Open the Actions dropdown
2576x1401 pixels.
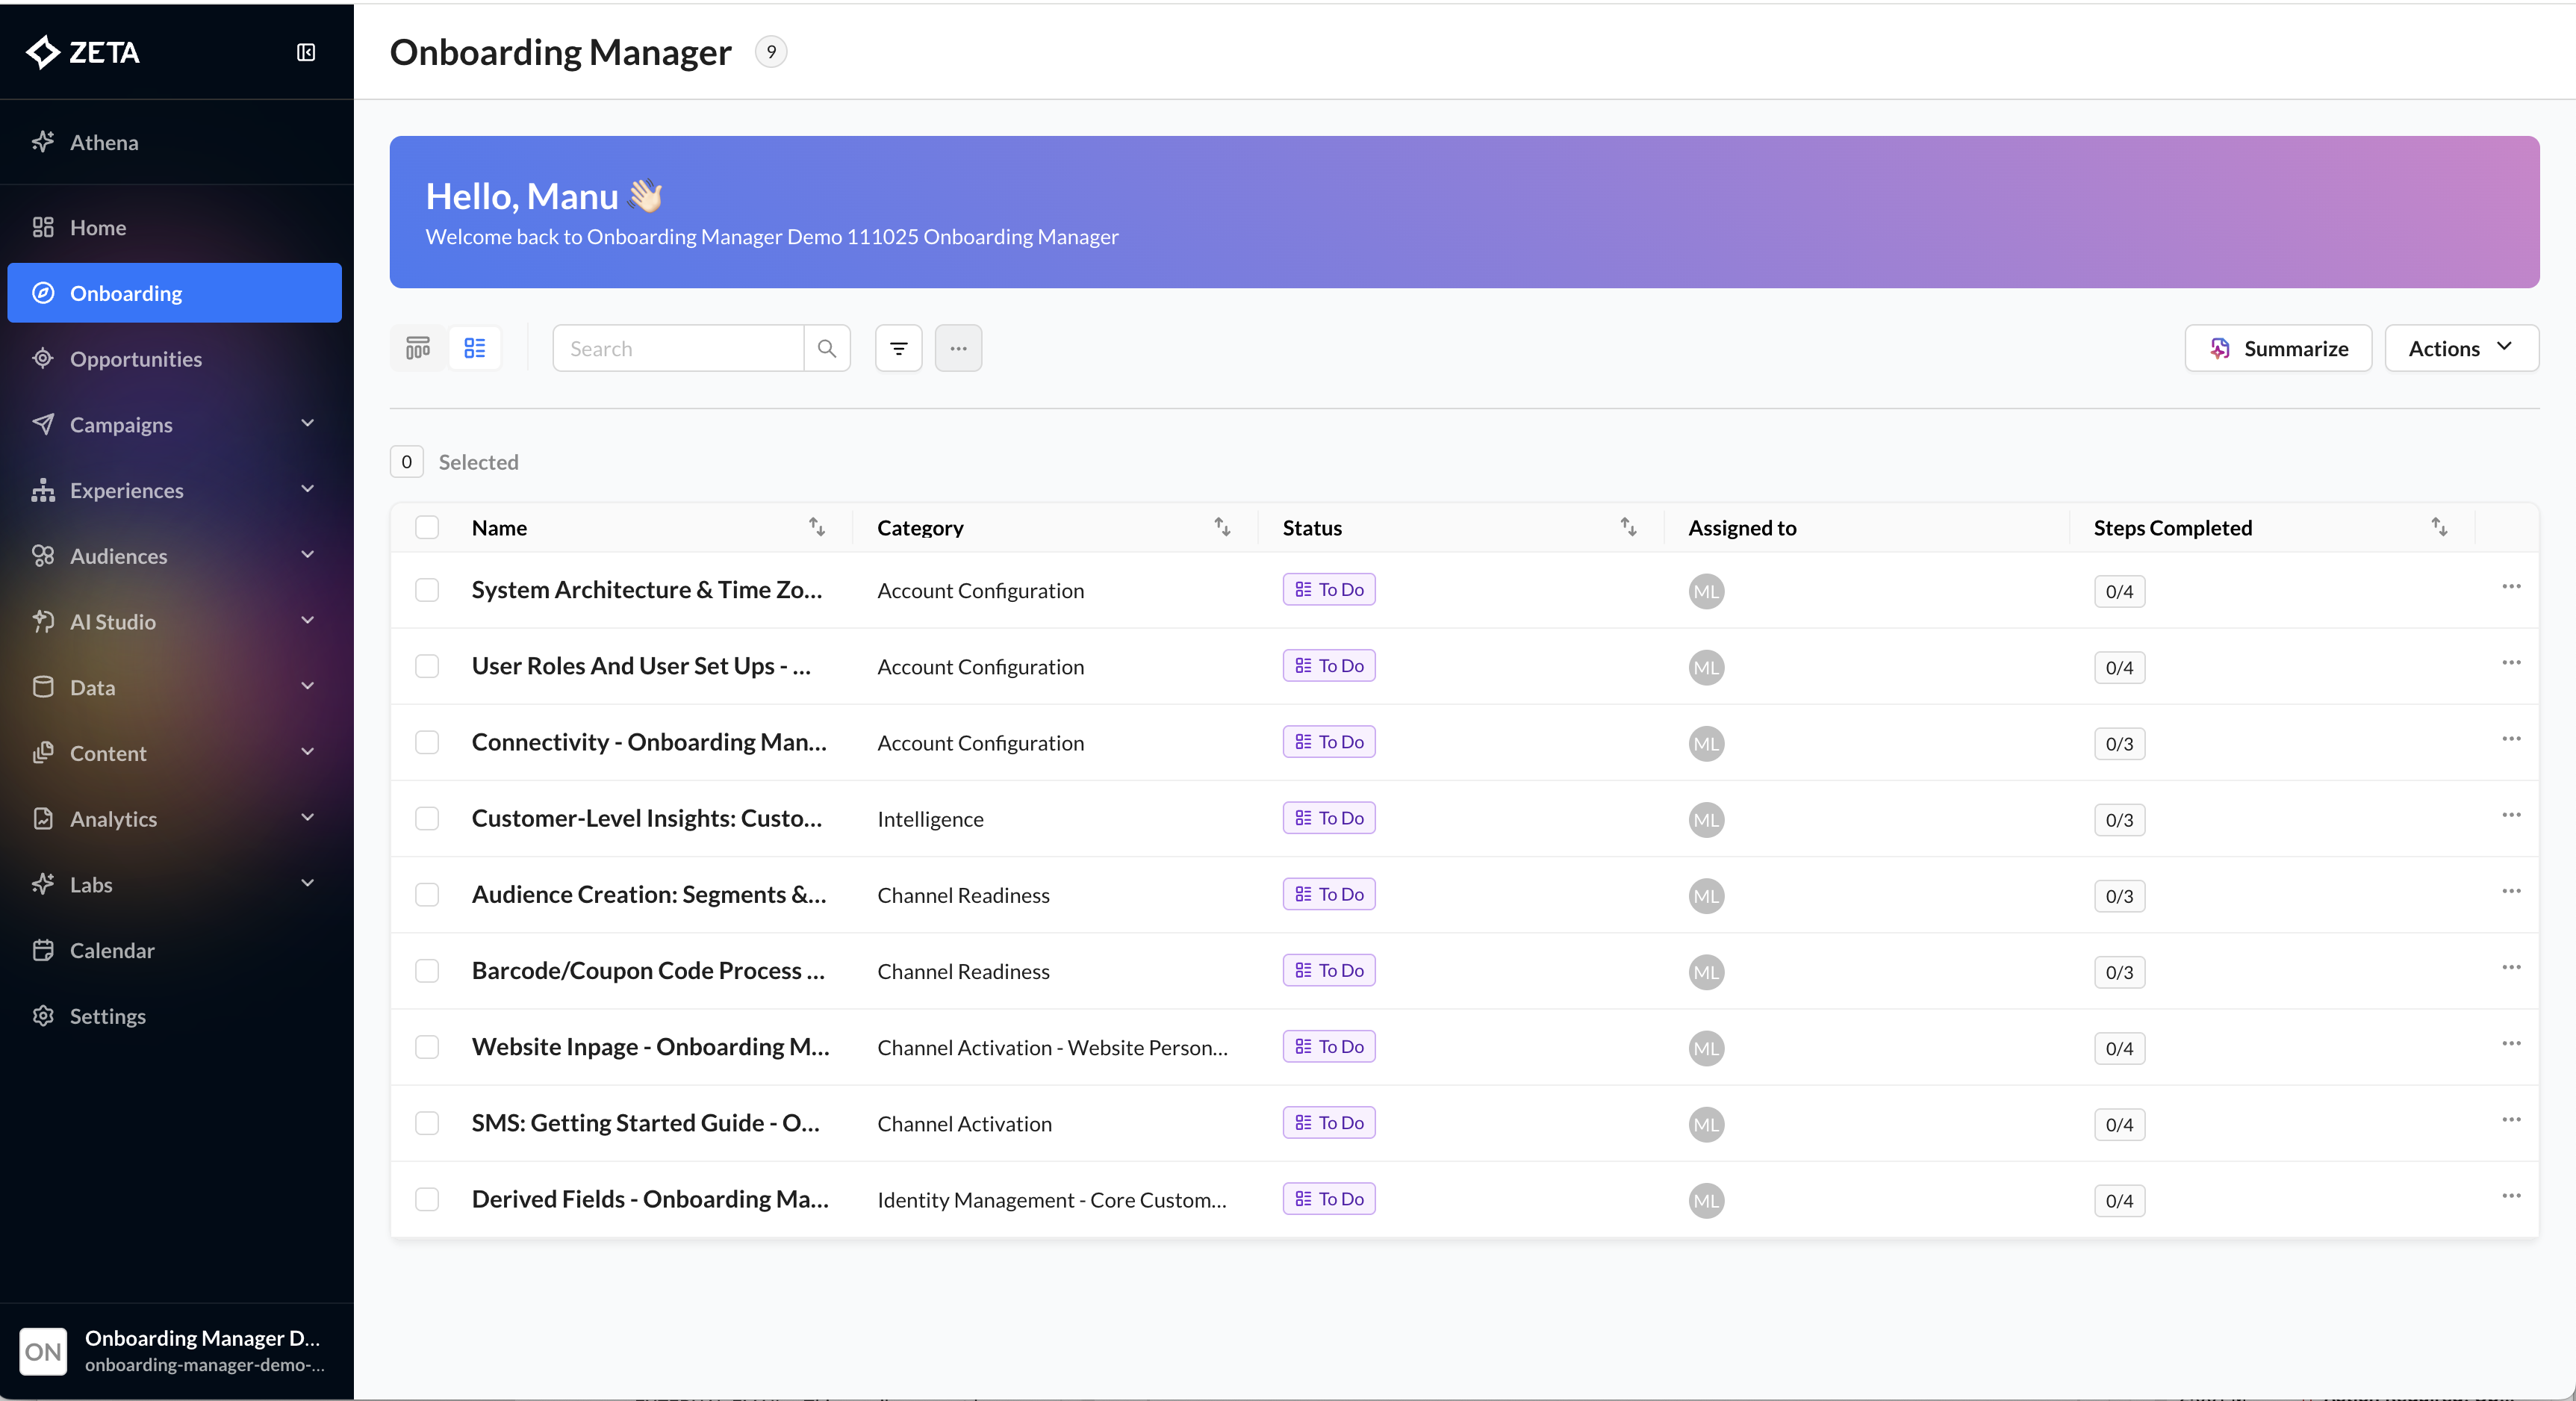point(2461,348)
